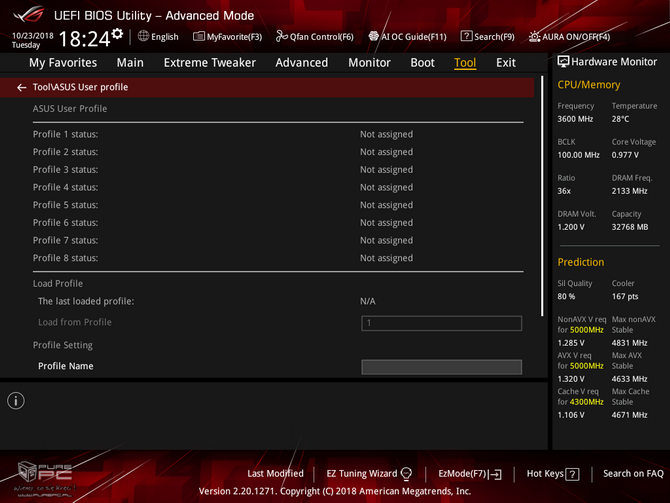Click the ROG logo in the header
This screenshot has height=503, width=670.
coord(29,14)
